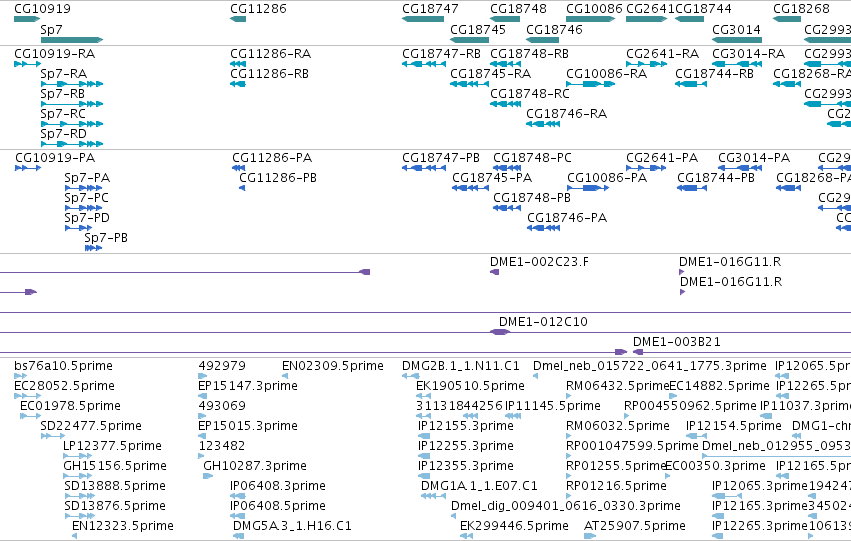Open the 123482 feature label

pos(221,446)
